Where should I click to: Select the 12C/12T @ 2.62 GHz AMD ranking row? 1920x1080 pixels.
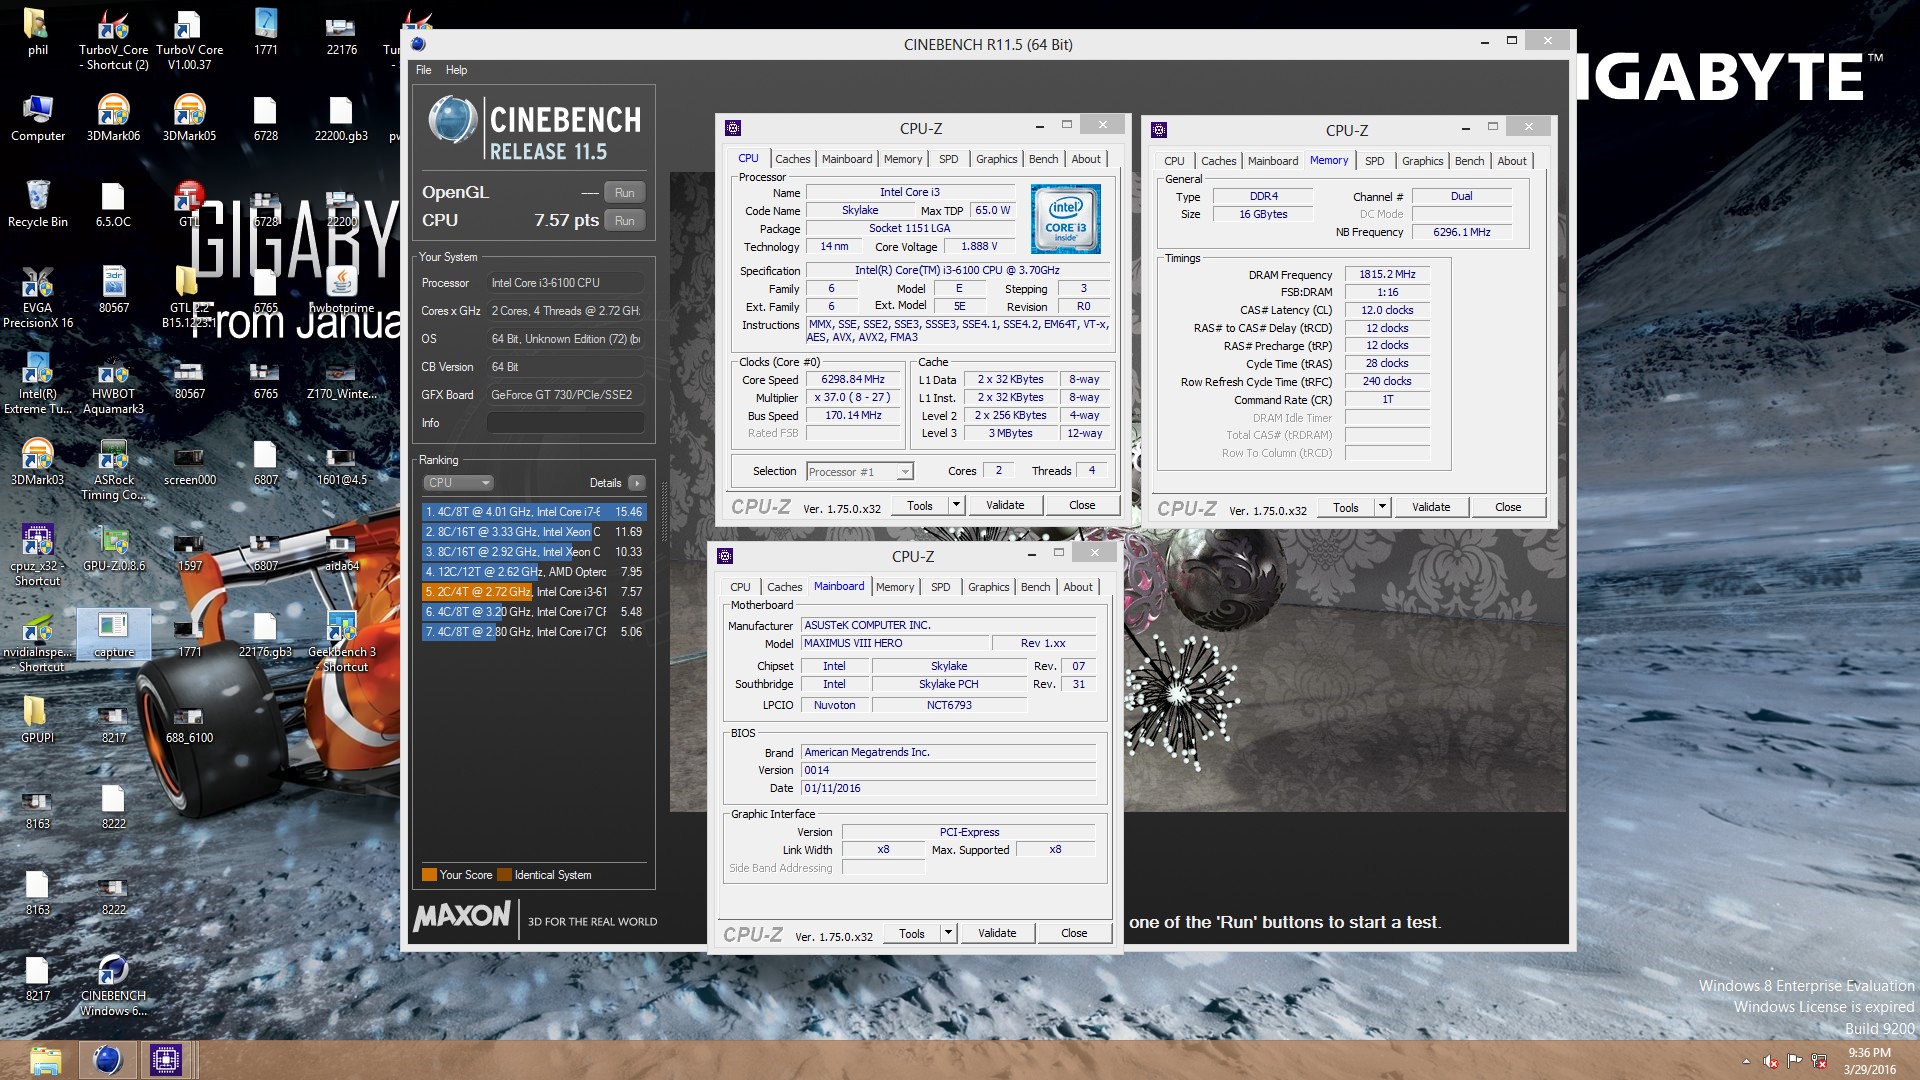(534, 571)
